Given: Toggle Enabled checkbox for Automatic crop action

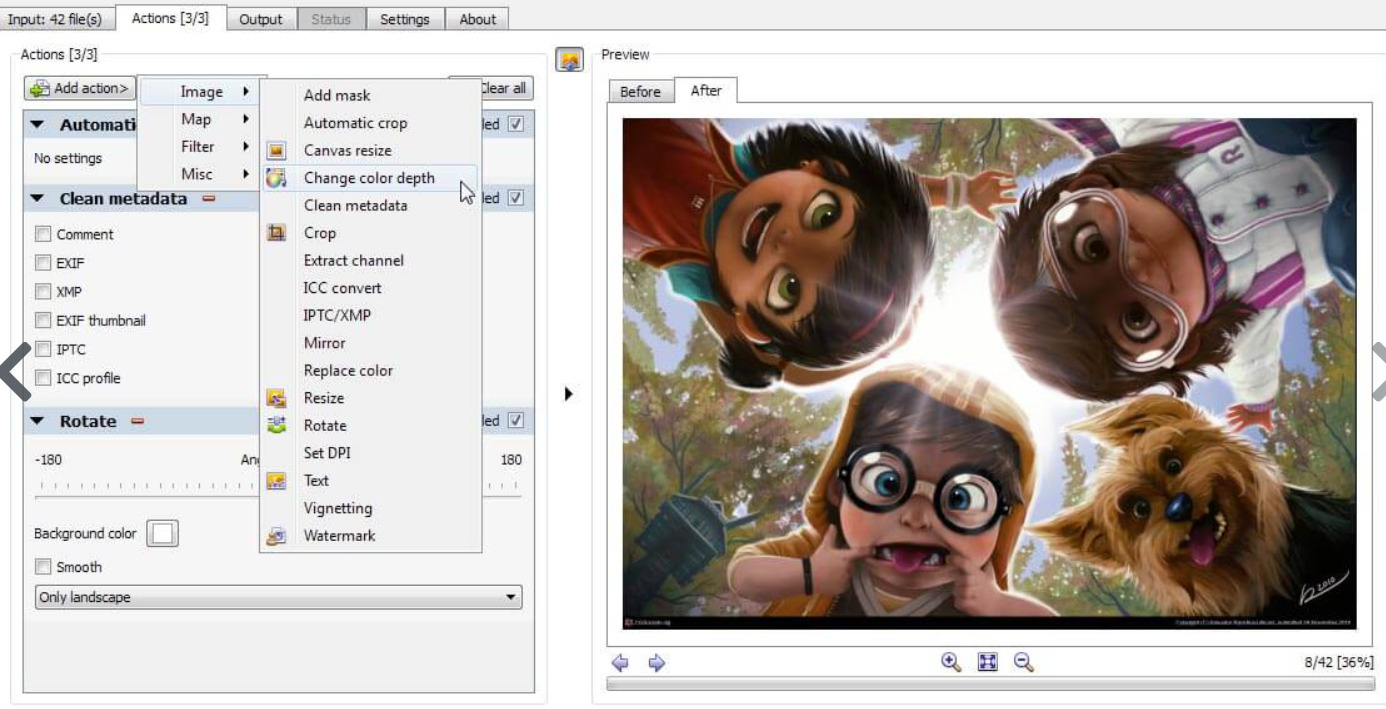Looking at the screenshot, I should [516, 124].
